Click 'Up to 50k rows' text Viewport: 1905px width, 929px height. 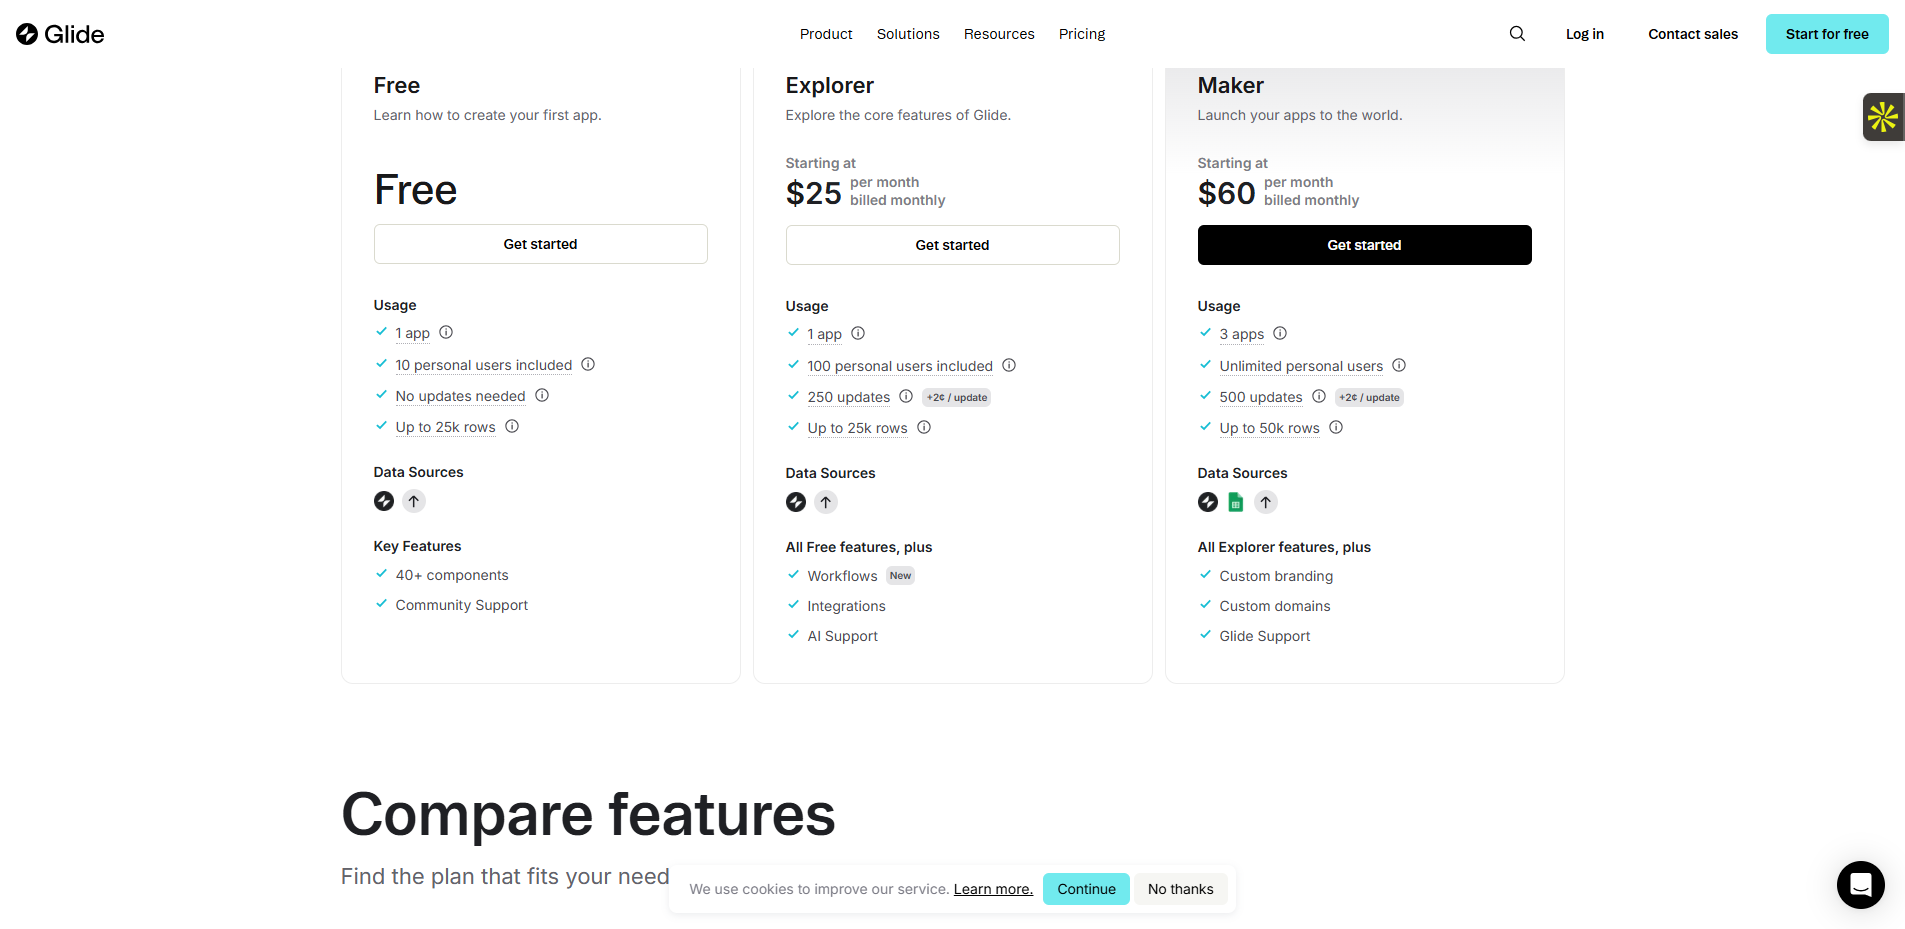[x=1270, y=428]
